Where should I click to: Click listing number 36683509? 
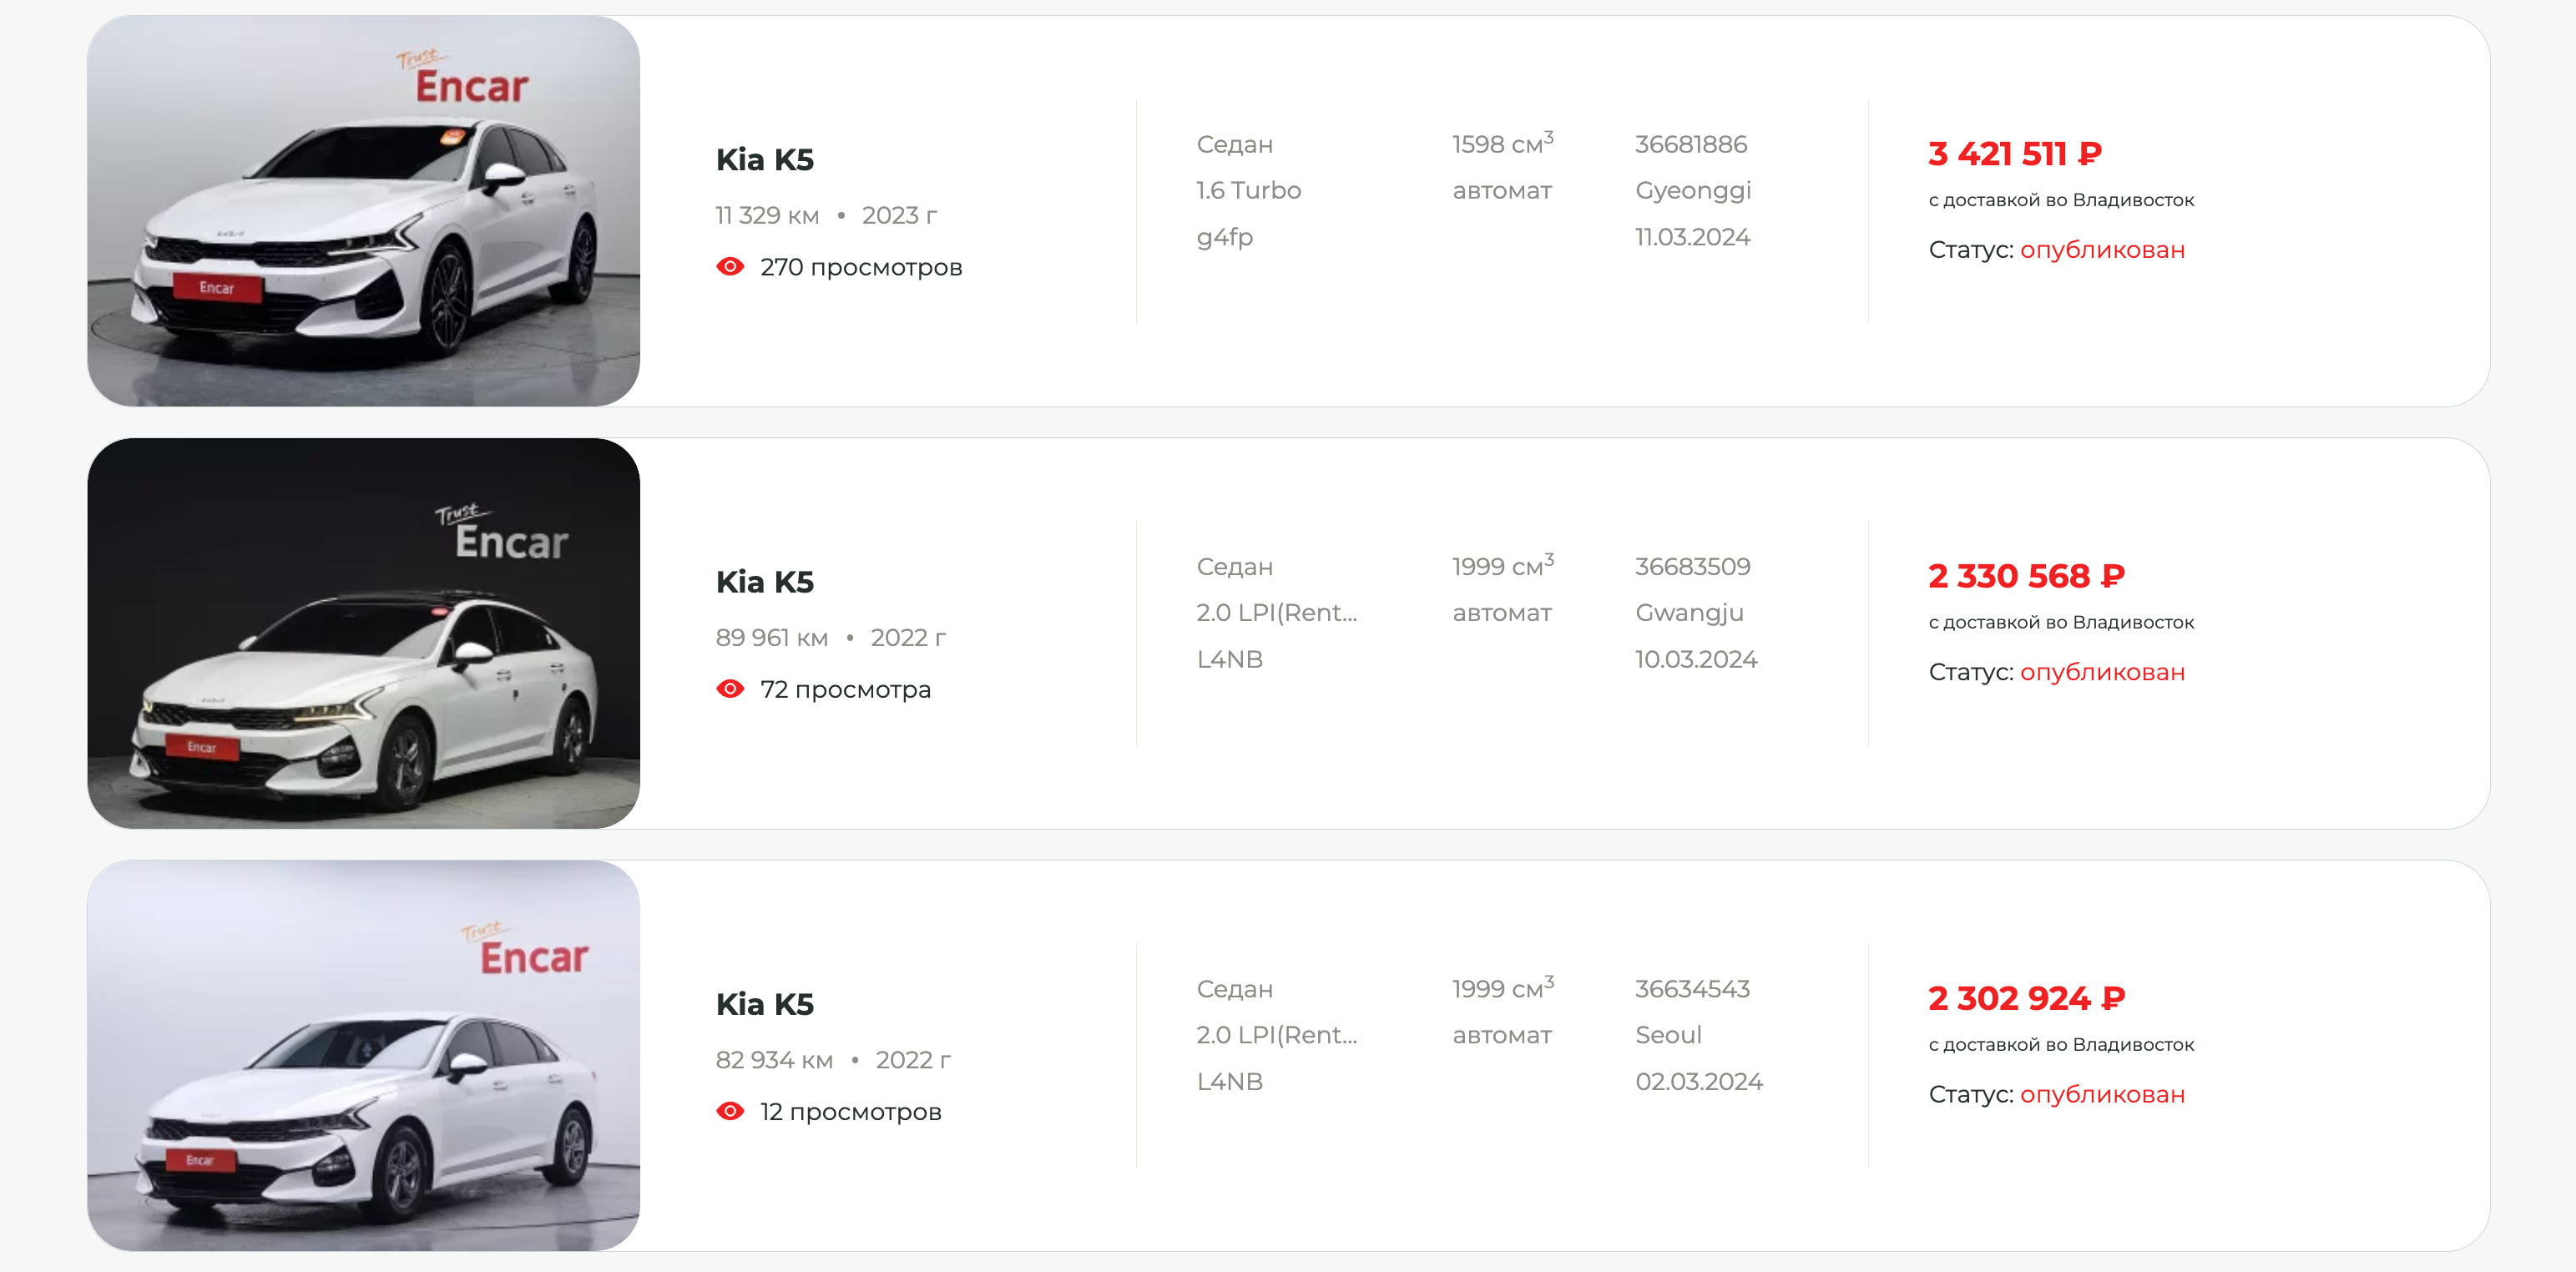tap(1692, 566)
